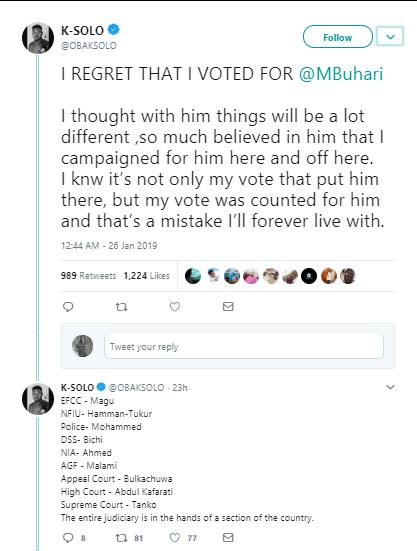The image size is (417, 551).
Task: Share the reply tweet via envelope icon
Action: (228, 537)
